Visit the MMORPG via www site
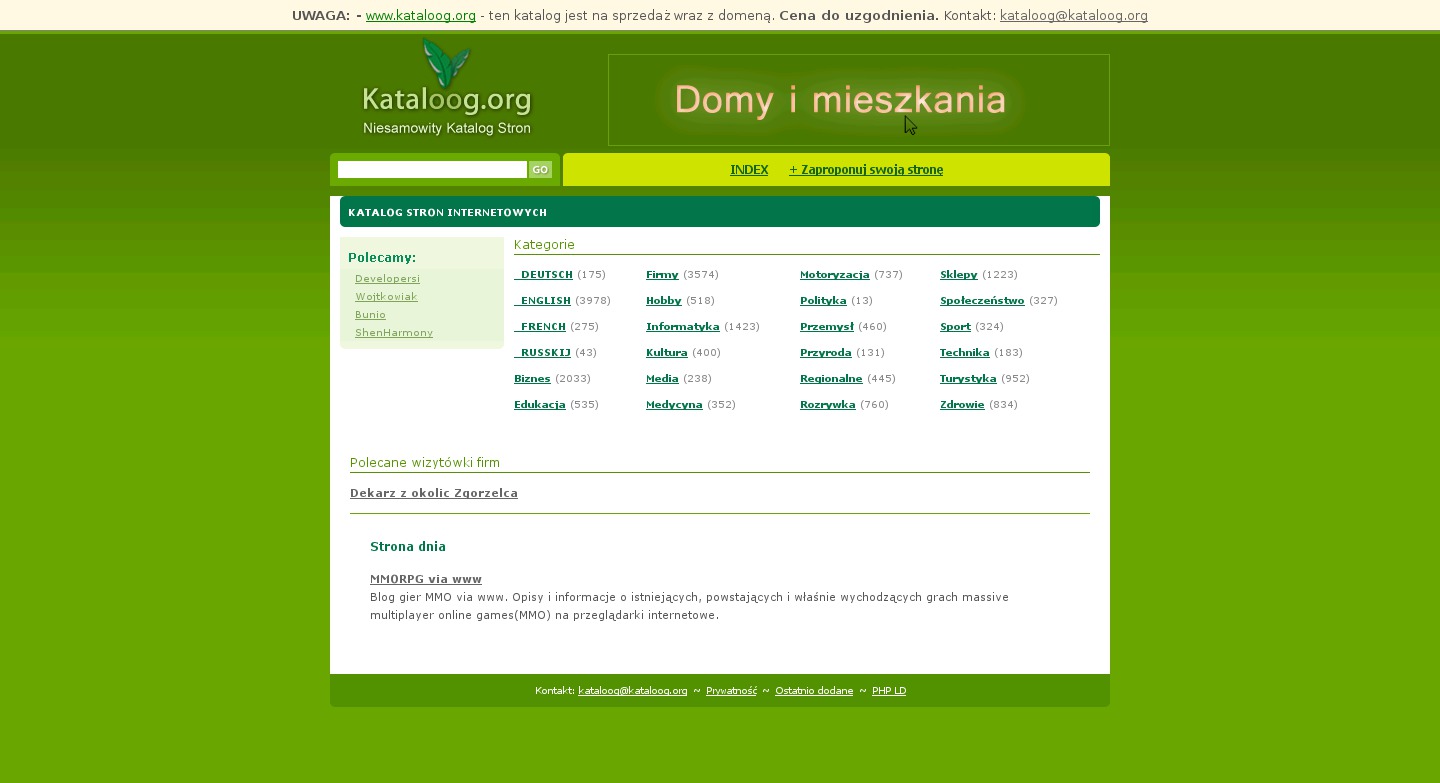This screenshot has height=783, width=1440. point(426,579)
